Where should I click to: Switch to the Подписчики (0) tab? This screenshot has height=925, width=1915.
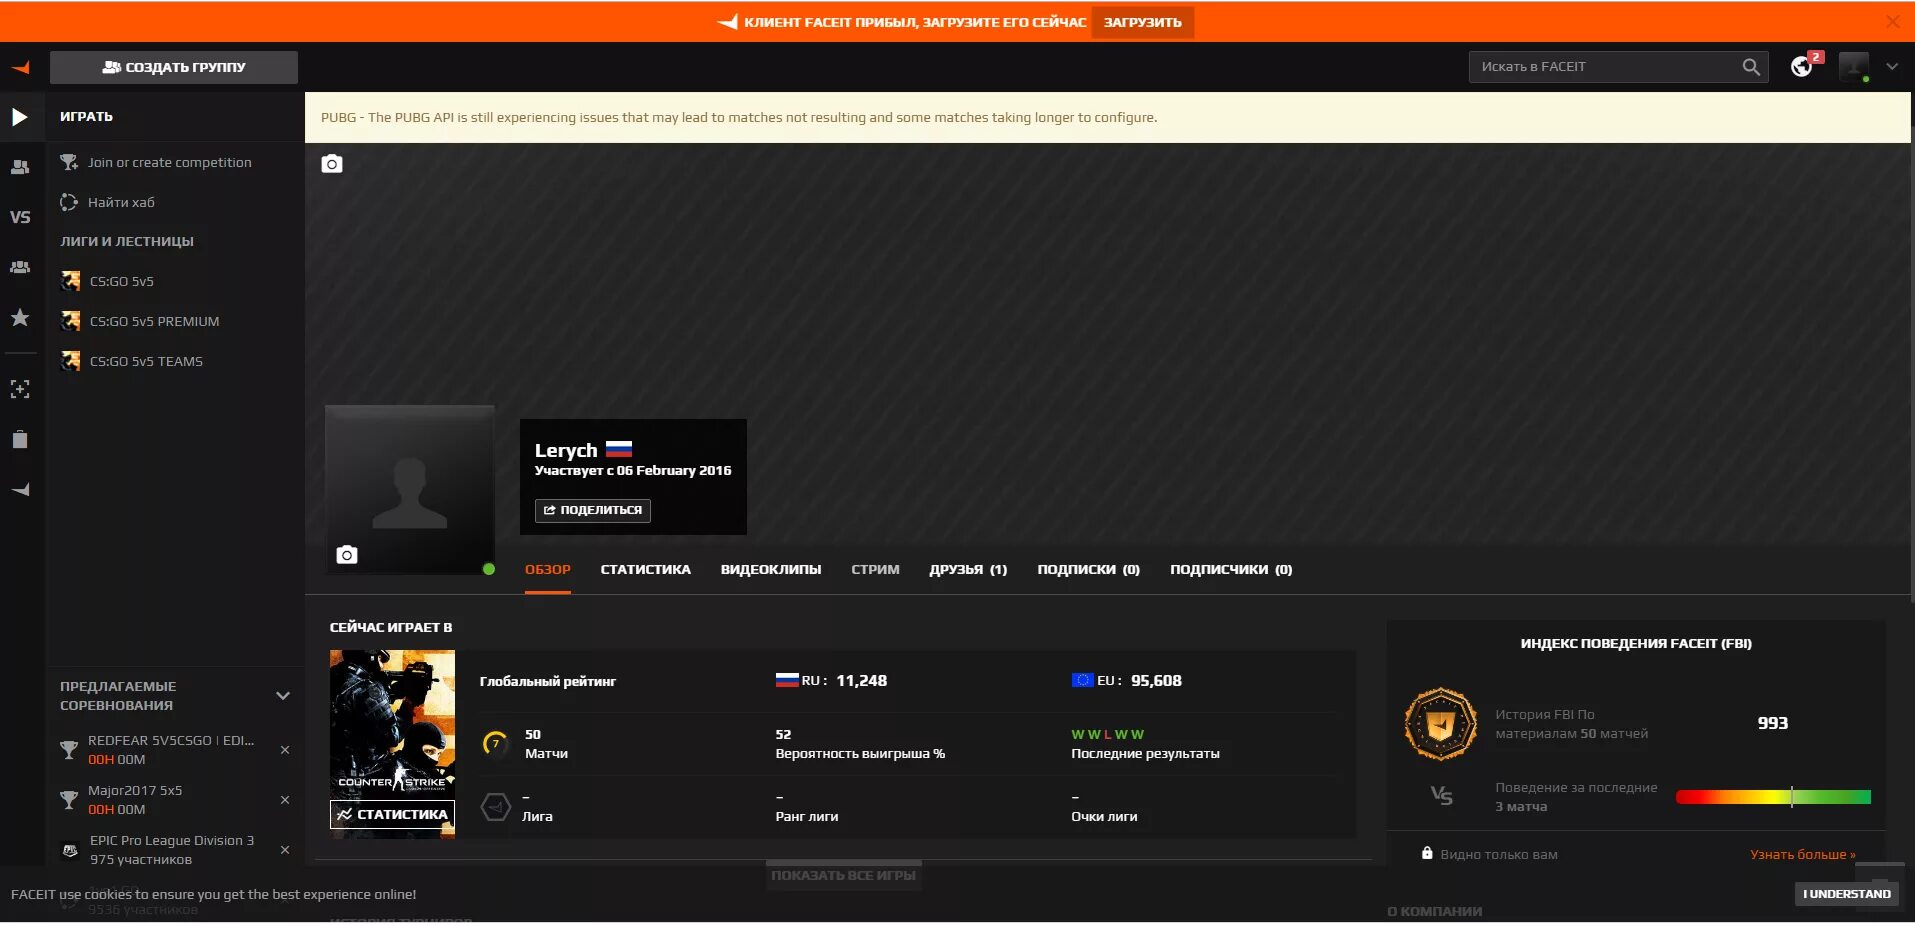(x=1231, y=569)
